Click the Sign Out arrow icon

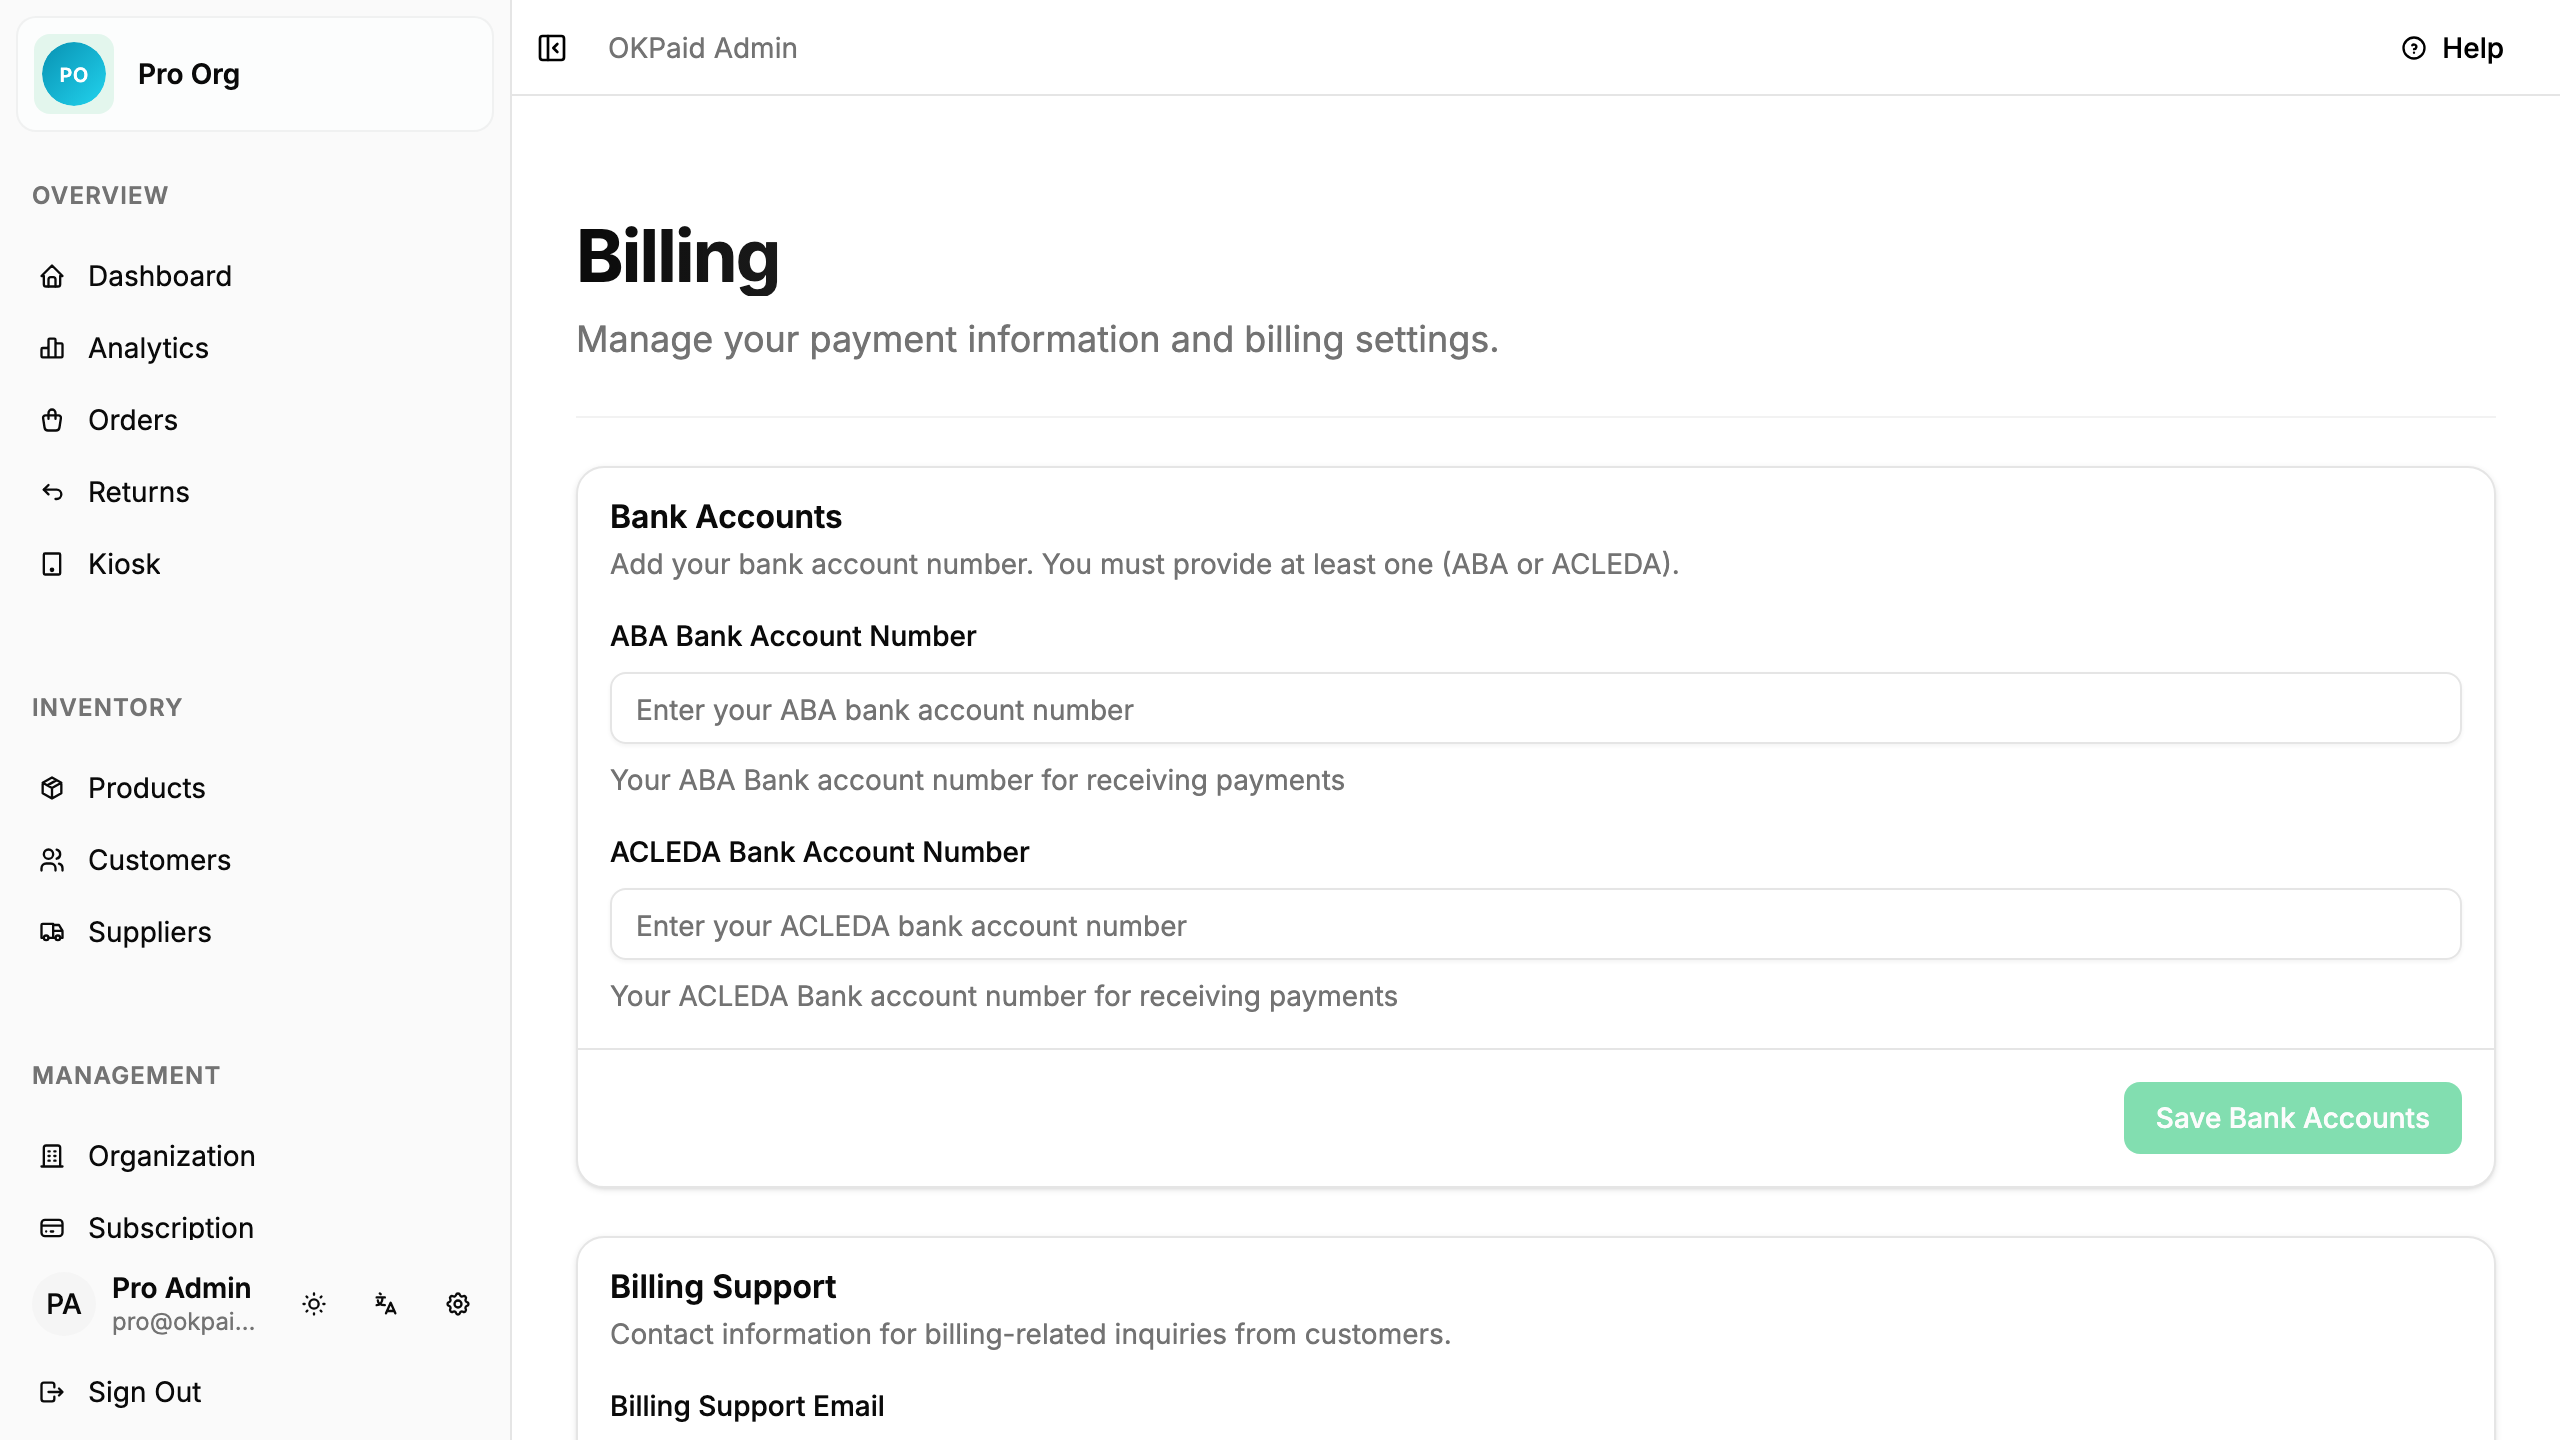coord(52,1392)
